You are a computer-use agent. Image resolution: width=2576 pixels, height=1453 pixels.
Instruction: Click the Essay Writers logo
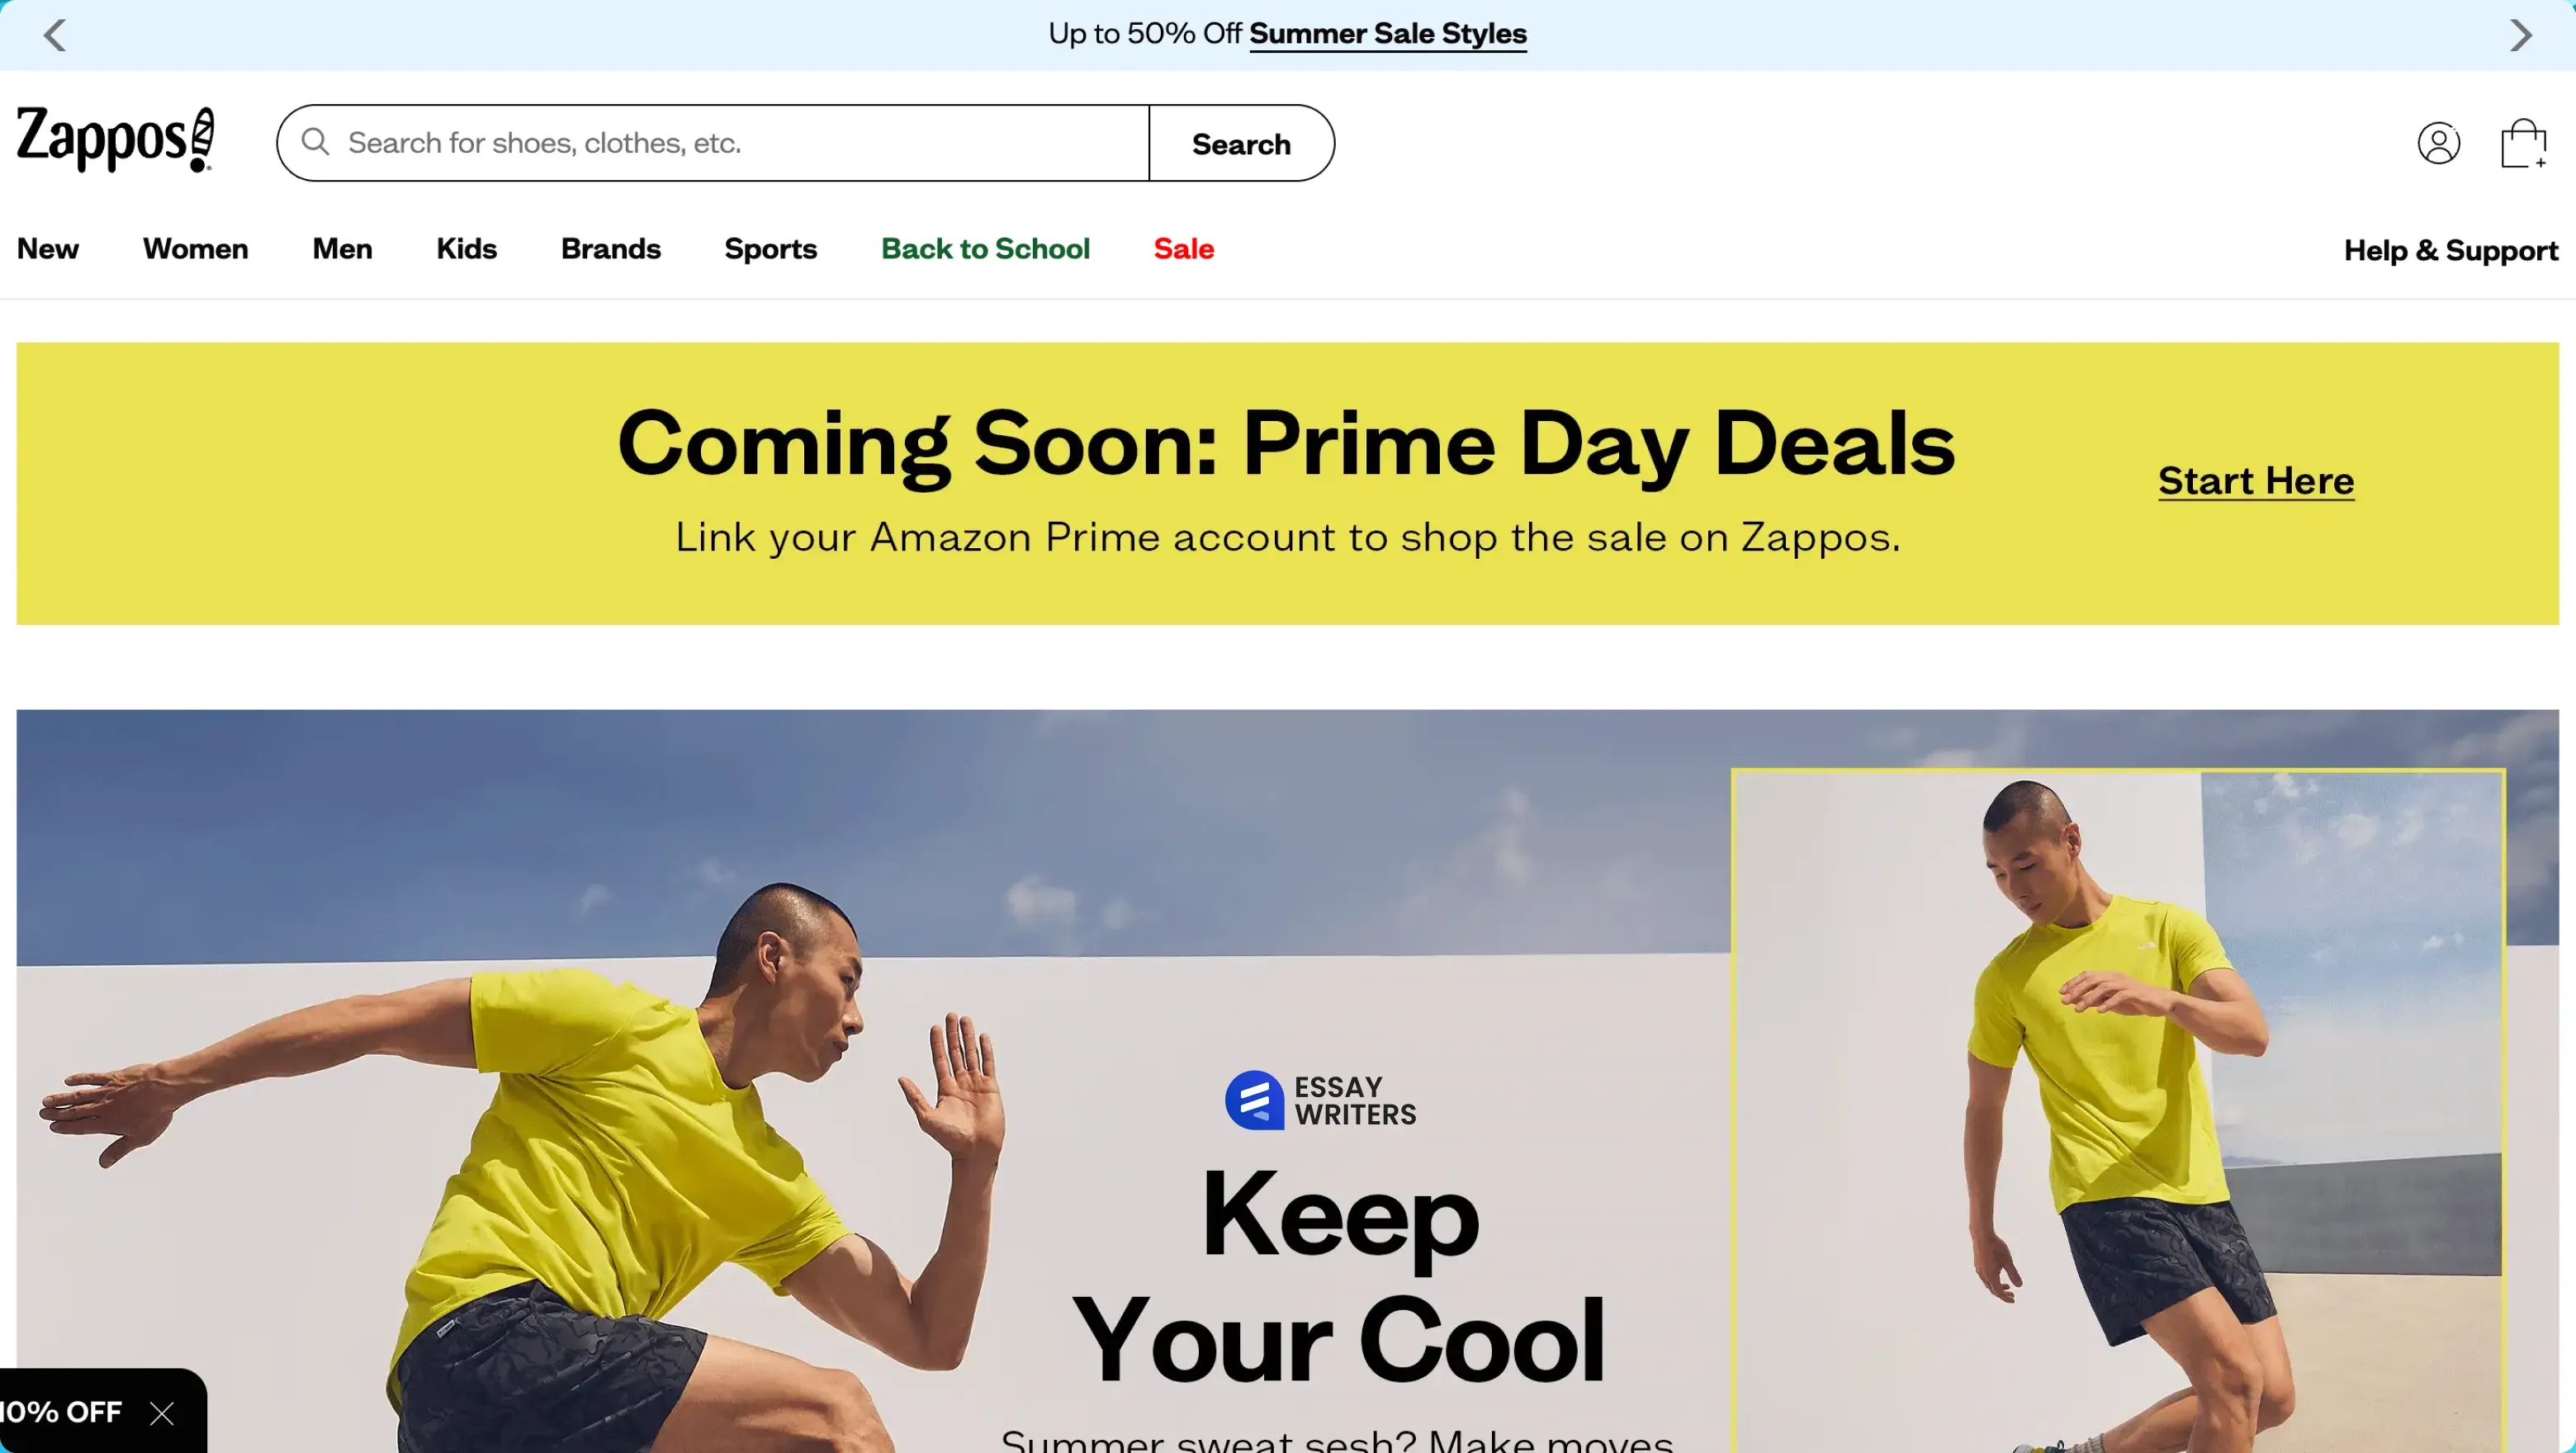click(1320, 1100)
